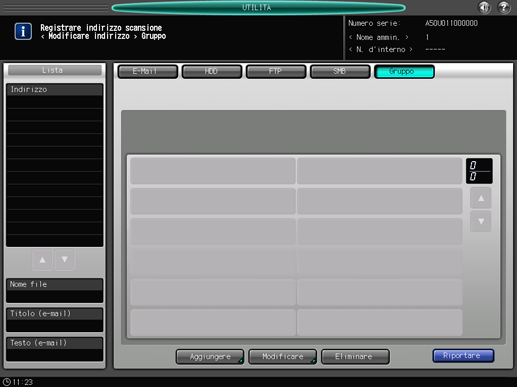Click the 'N. d'interno' label
Screen dimensions: 517x387
(x=380, y=50)
